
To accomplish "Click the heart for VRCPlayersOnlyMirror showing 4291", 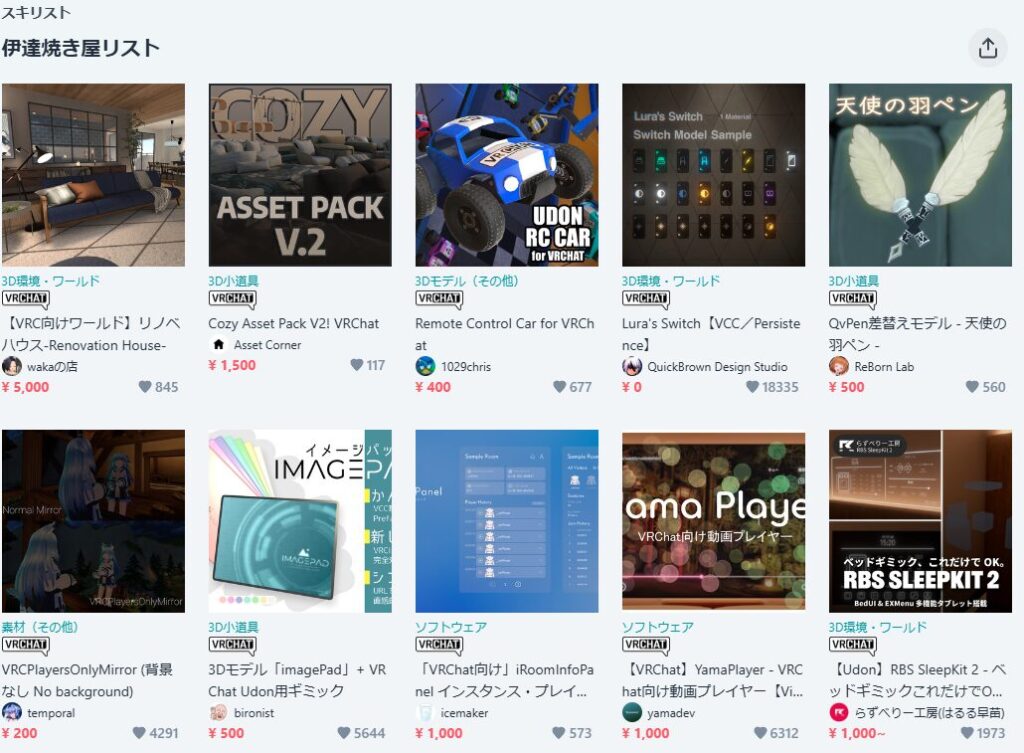I will pos(139,733).
